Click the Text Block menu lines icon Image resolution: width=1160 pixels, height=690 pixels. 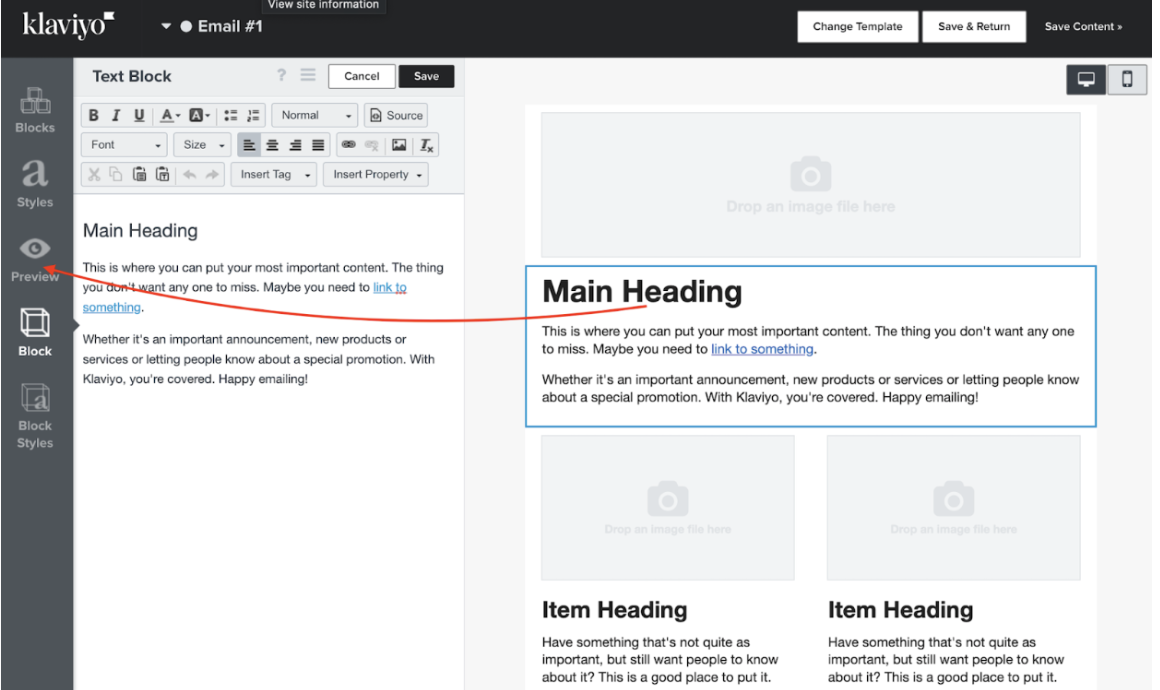(x=308, y=75)
